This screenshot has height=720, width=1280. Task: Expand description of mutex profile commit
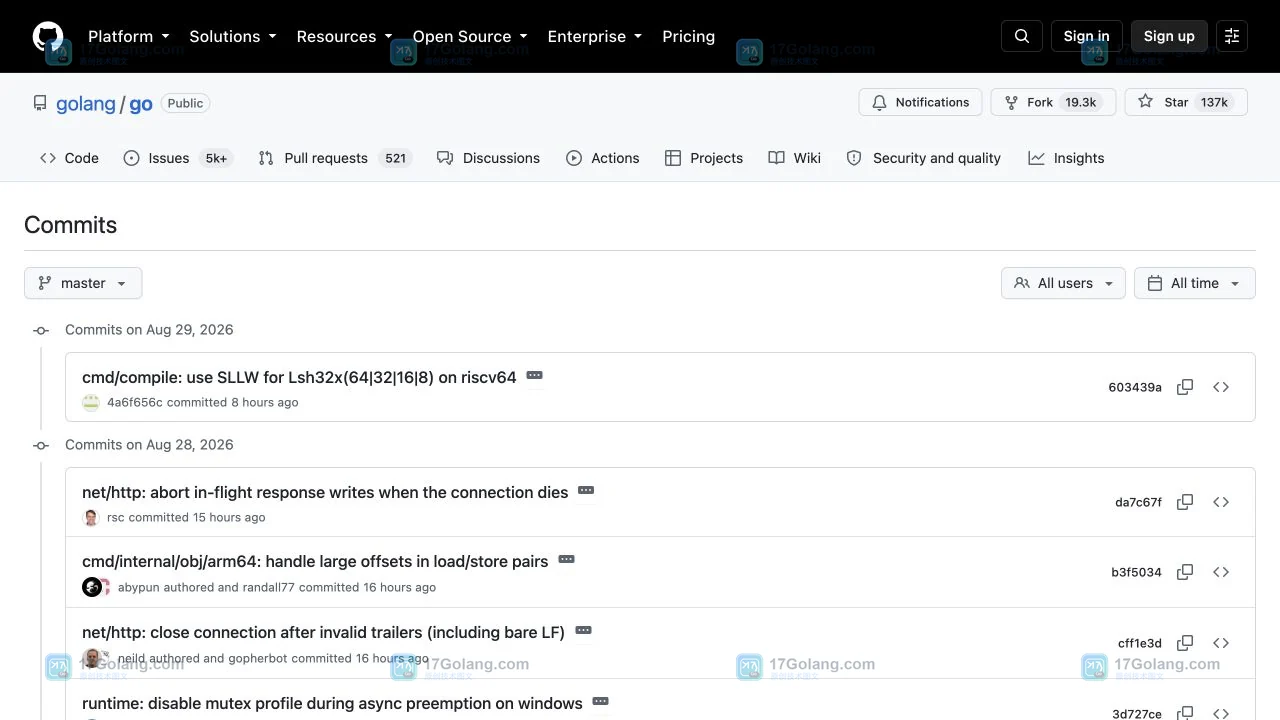point(600,702)
